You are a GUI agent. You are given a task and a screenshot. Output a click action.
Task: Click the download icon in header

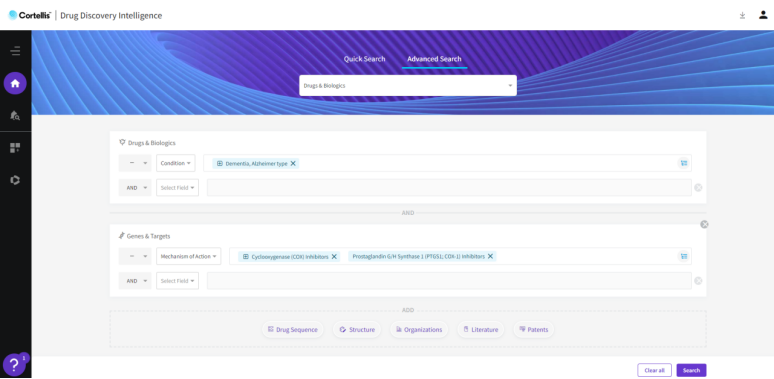[742, 15]
